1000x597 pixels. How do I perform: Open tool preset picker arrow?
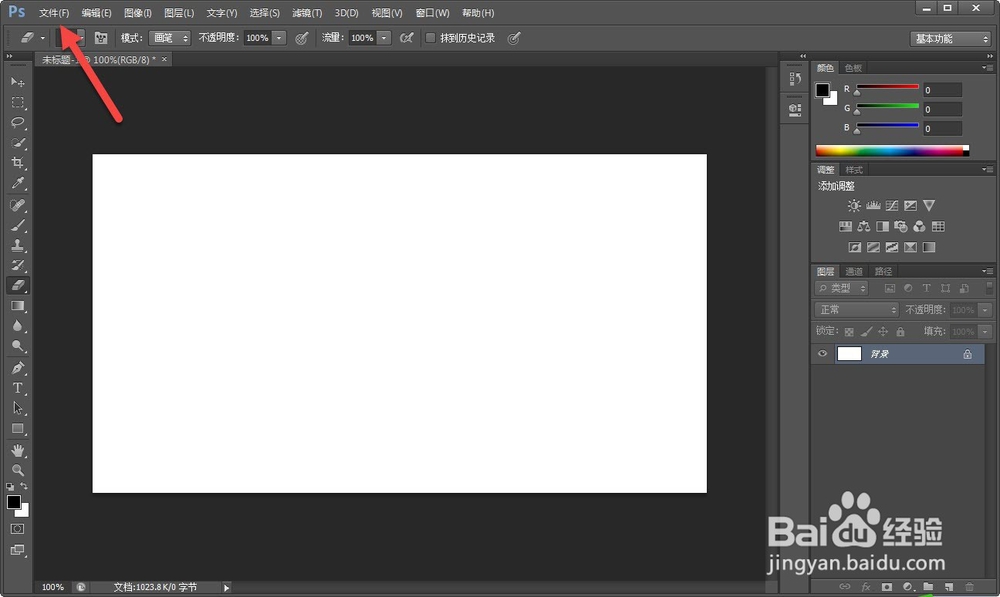(x=43, y=38)
